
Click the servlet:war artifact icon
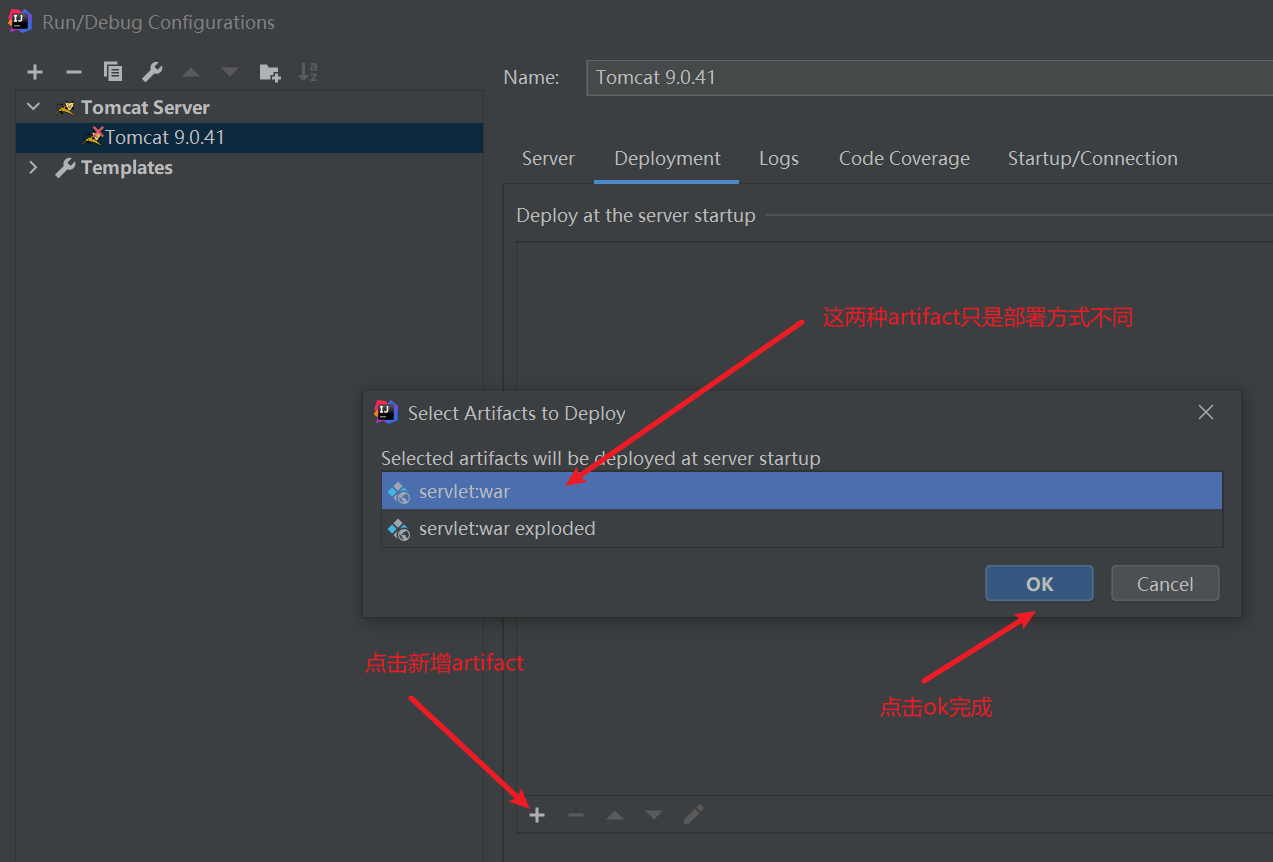click(x=399, y=492)
